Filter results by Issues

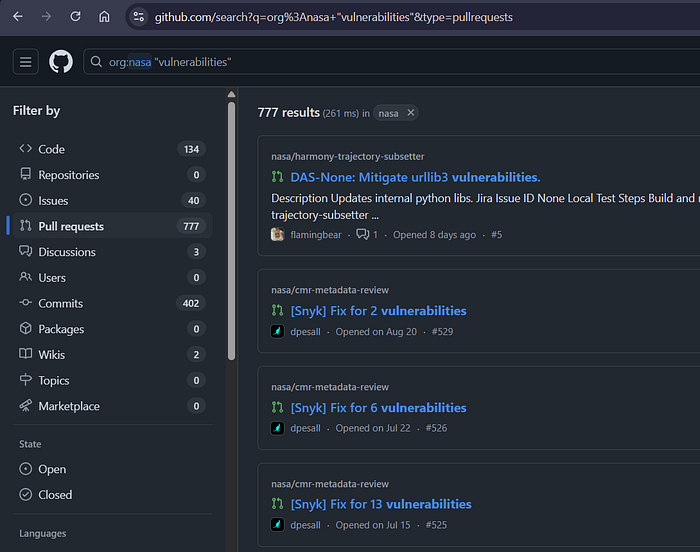click(112, 201)
